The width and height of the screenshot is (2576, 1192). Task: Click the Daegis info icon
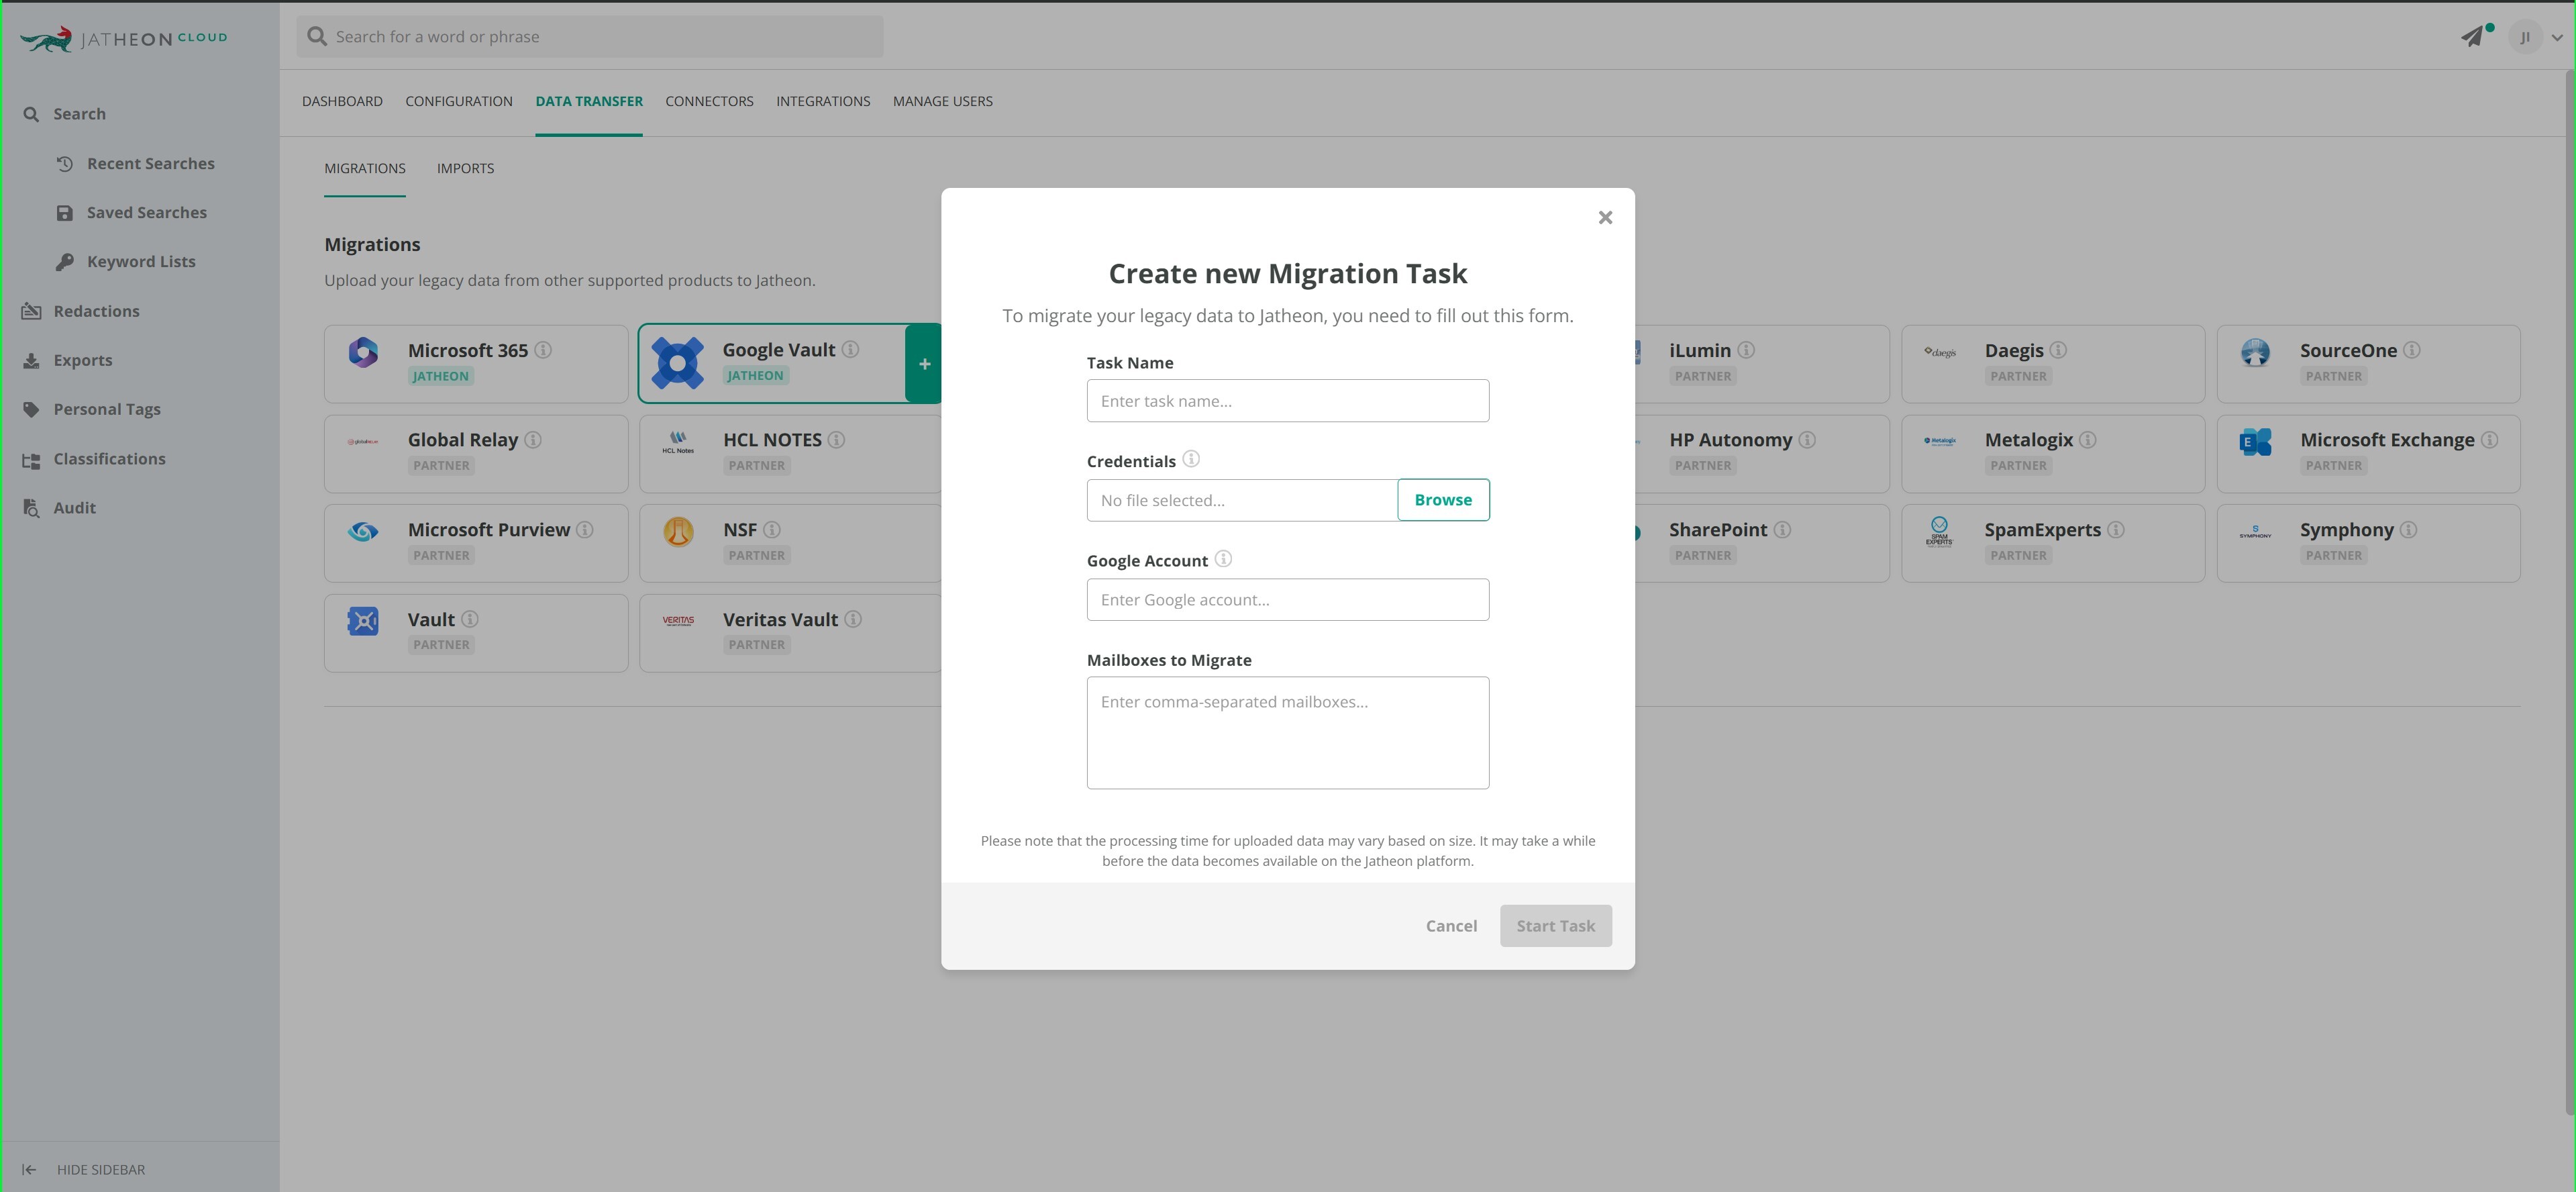pos(2058,350)
